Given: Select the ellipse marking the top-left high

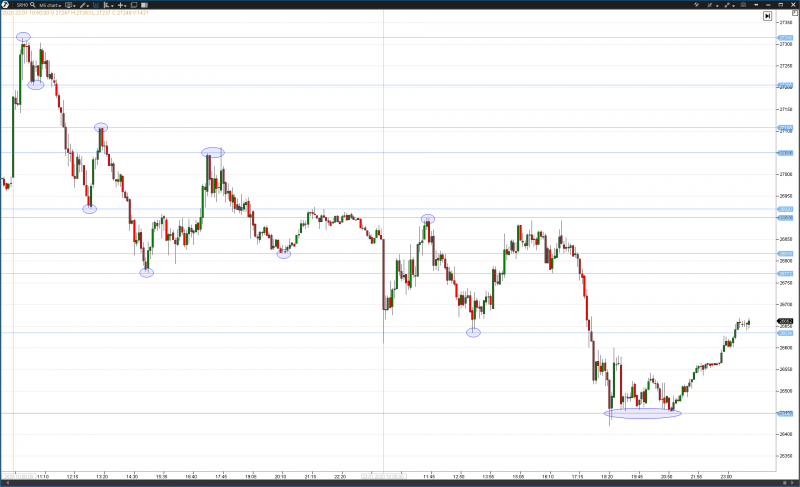Looking at the screenshot, I should click(23, 37).
